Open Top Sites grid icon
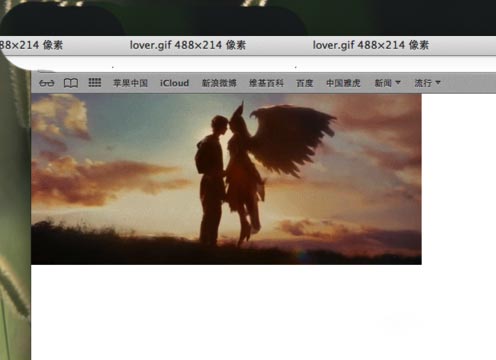The image size is (496, 360). pyautogui.click(x=95, y=82)
